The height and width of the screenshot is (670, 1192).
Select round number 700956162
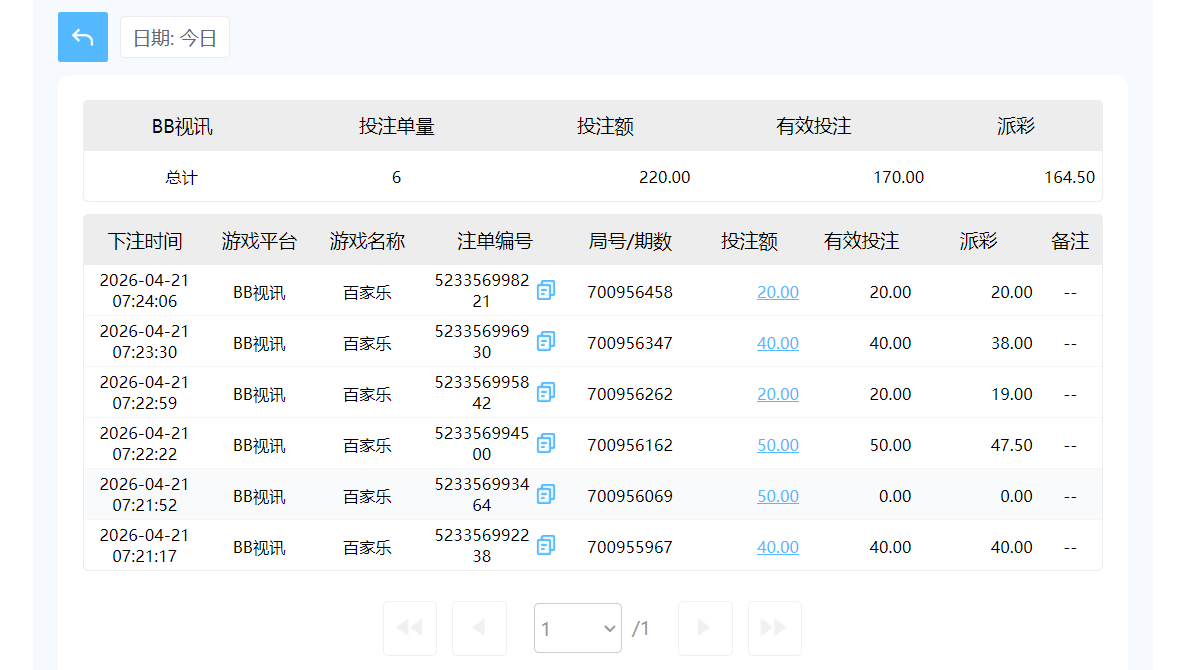(630, 445)
